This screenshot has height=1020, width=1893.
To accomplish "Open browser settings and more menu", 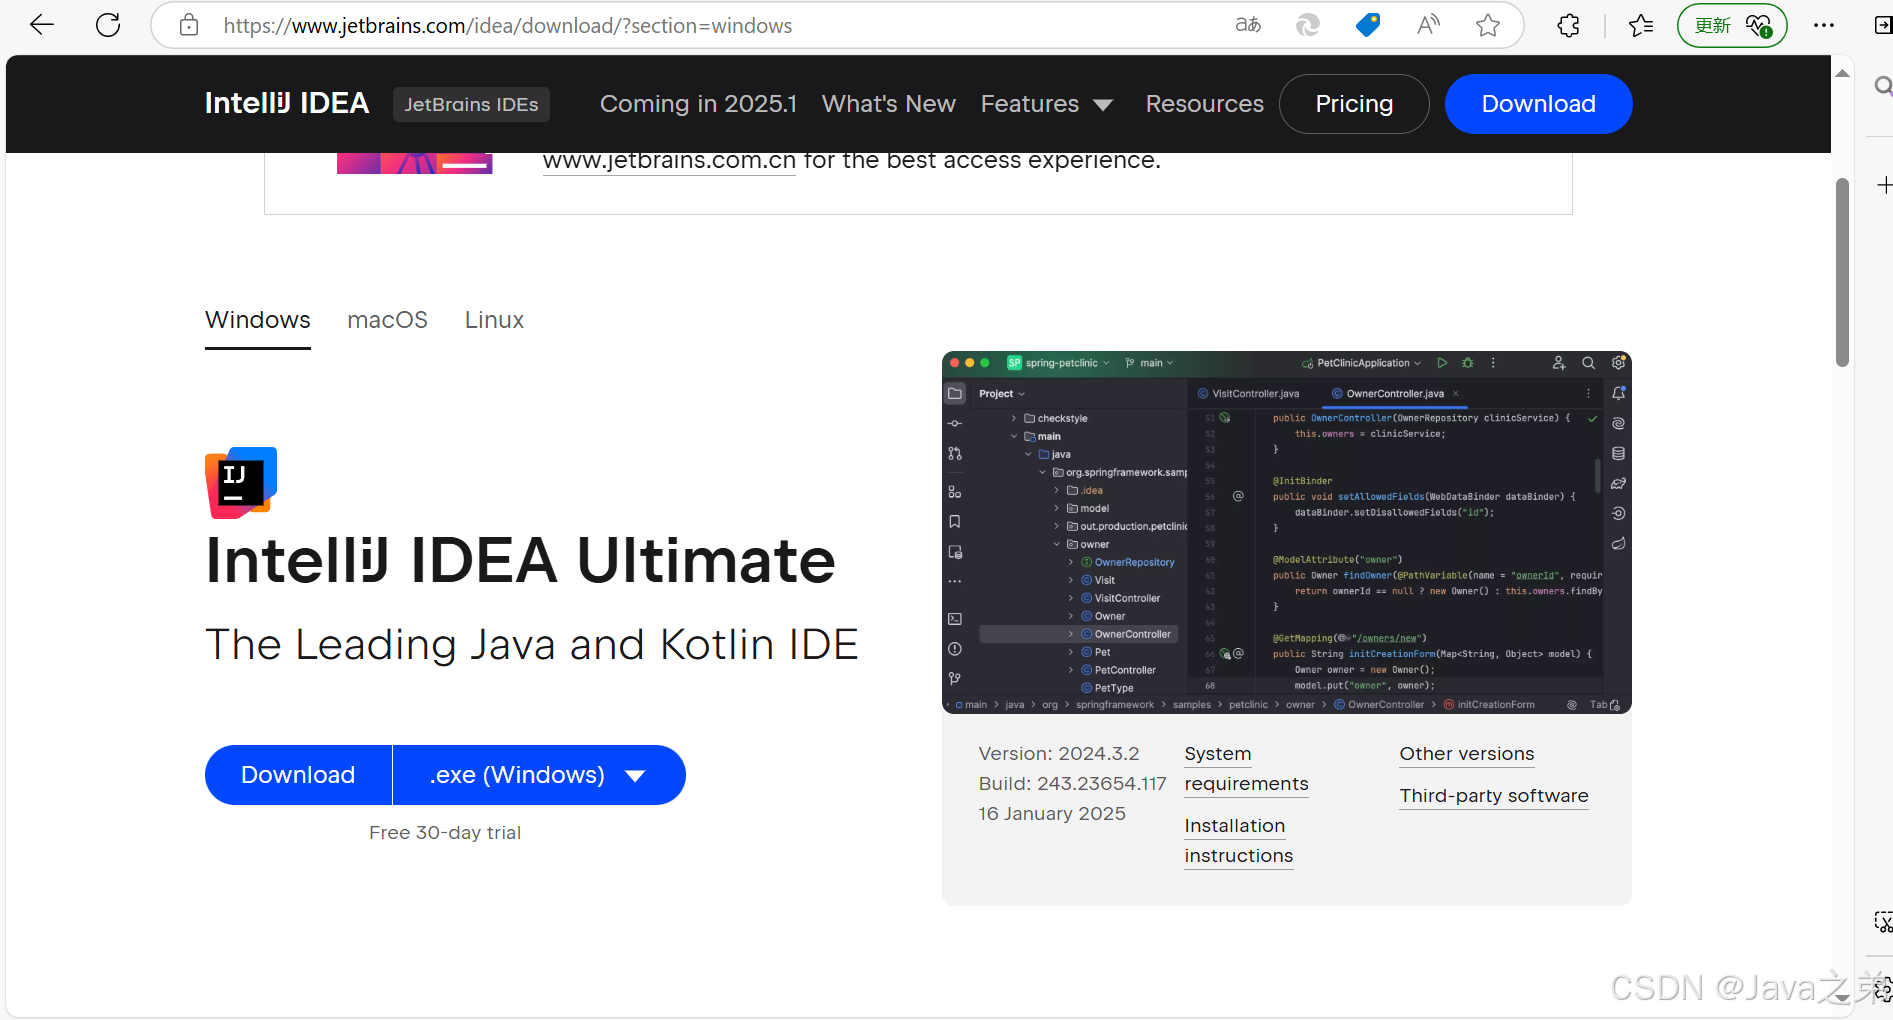I will [x=1824, y=25].
